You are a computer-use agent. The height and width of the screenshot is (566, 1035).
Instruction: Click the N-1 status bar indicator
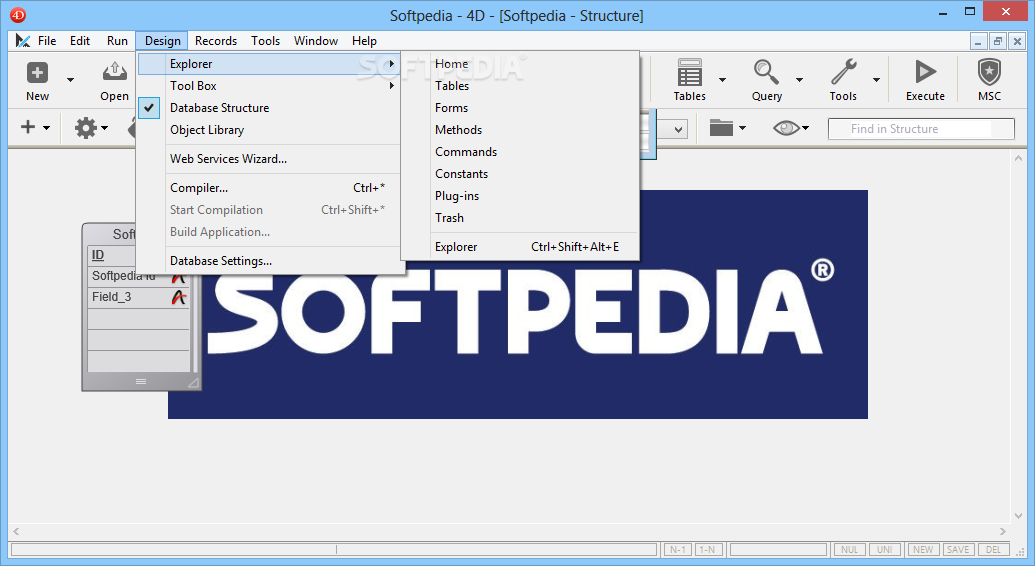click(677, 549)
